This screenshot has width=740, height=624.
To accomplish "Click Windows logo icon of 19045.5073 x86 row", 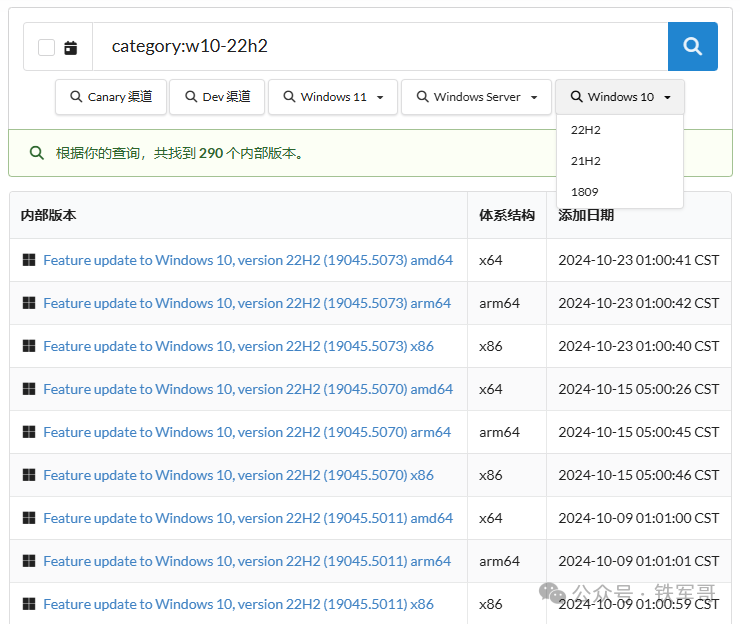I will click(x=29, y=346).
